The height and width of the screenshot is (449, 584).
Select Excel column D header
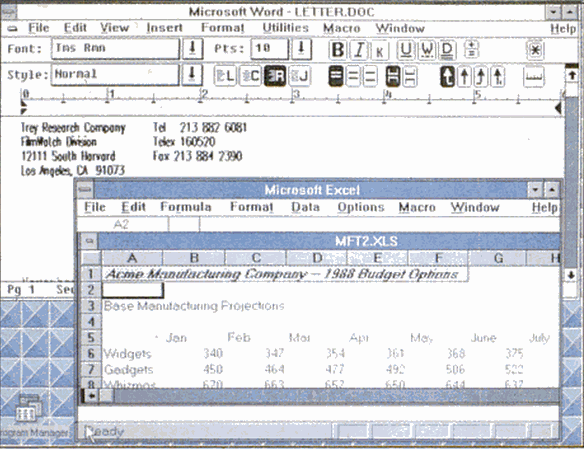(x=317, y=258)
